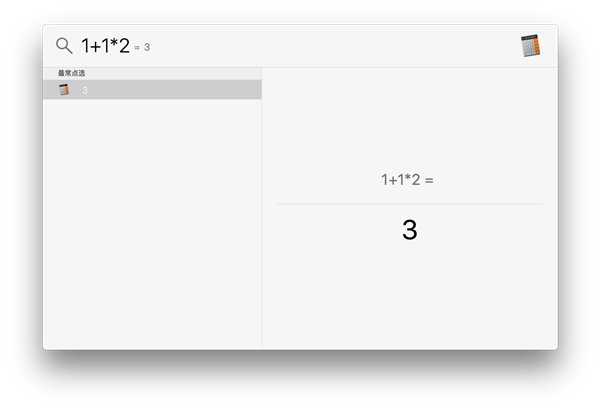The height and width of the screenshot is (410, 600).
Task: Click the small calculator icon in result row
Action: click(64, 90)
